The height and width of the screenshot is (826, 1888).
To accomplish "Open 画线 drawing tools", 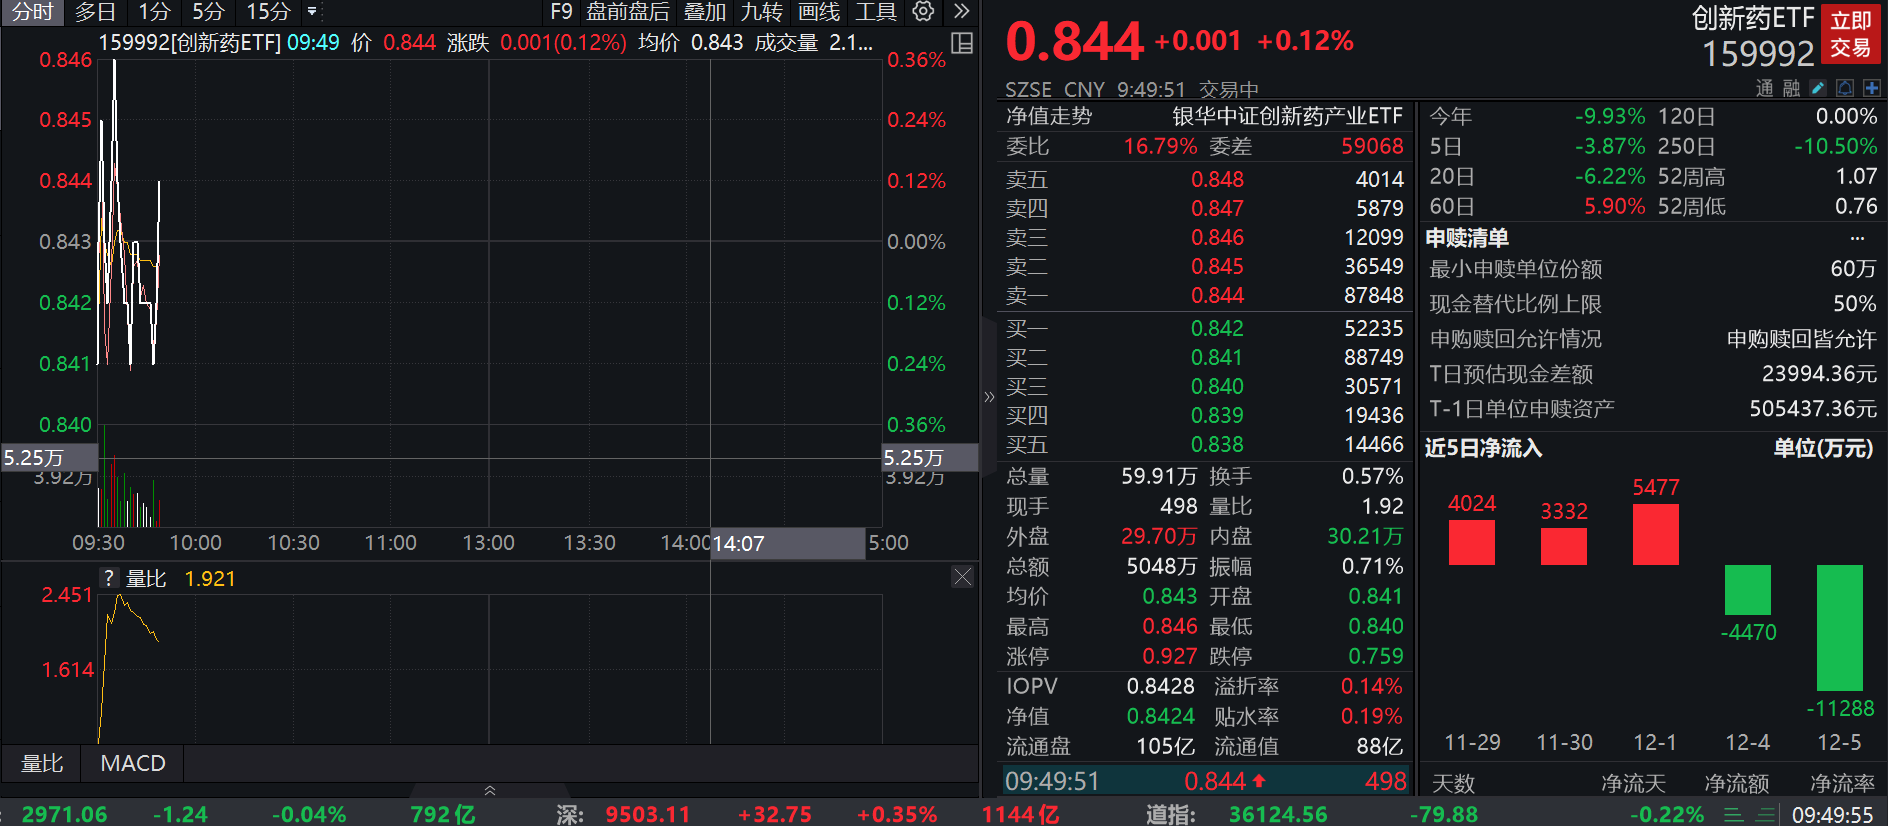I will 819,12.
